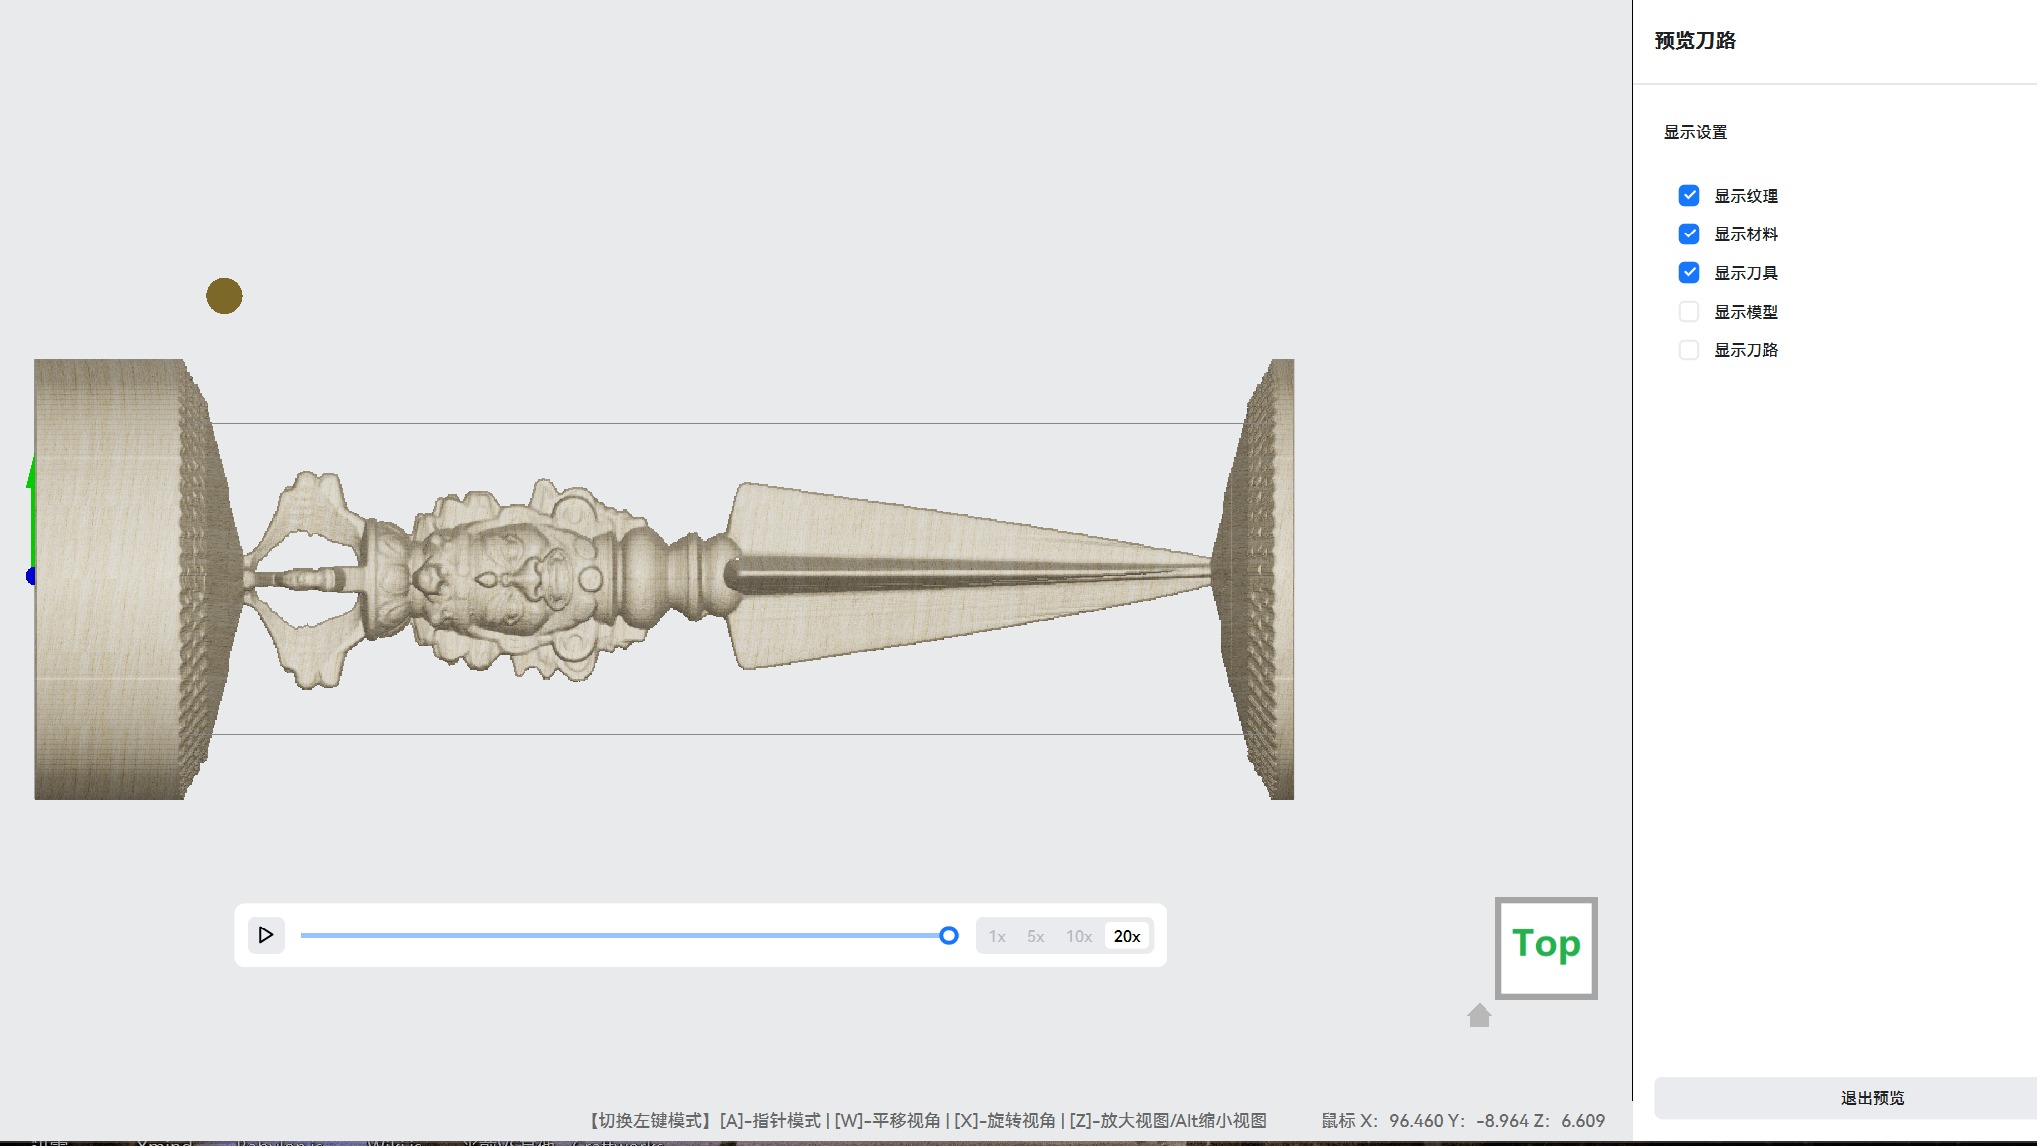Select the 20x playback speed
This screenshot has height=1146, width=2037.
1127,936
